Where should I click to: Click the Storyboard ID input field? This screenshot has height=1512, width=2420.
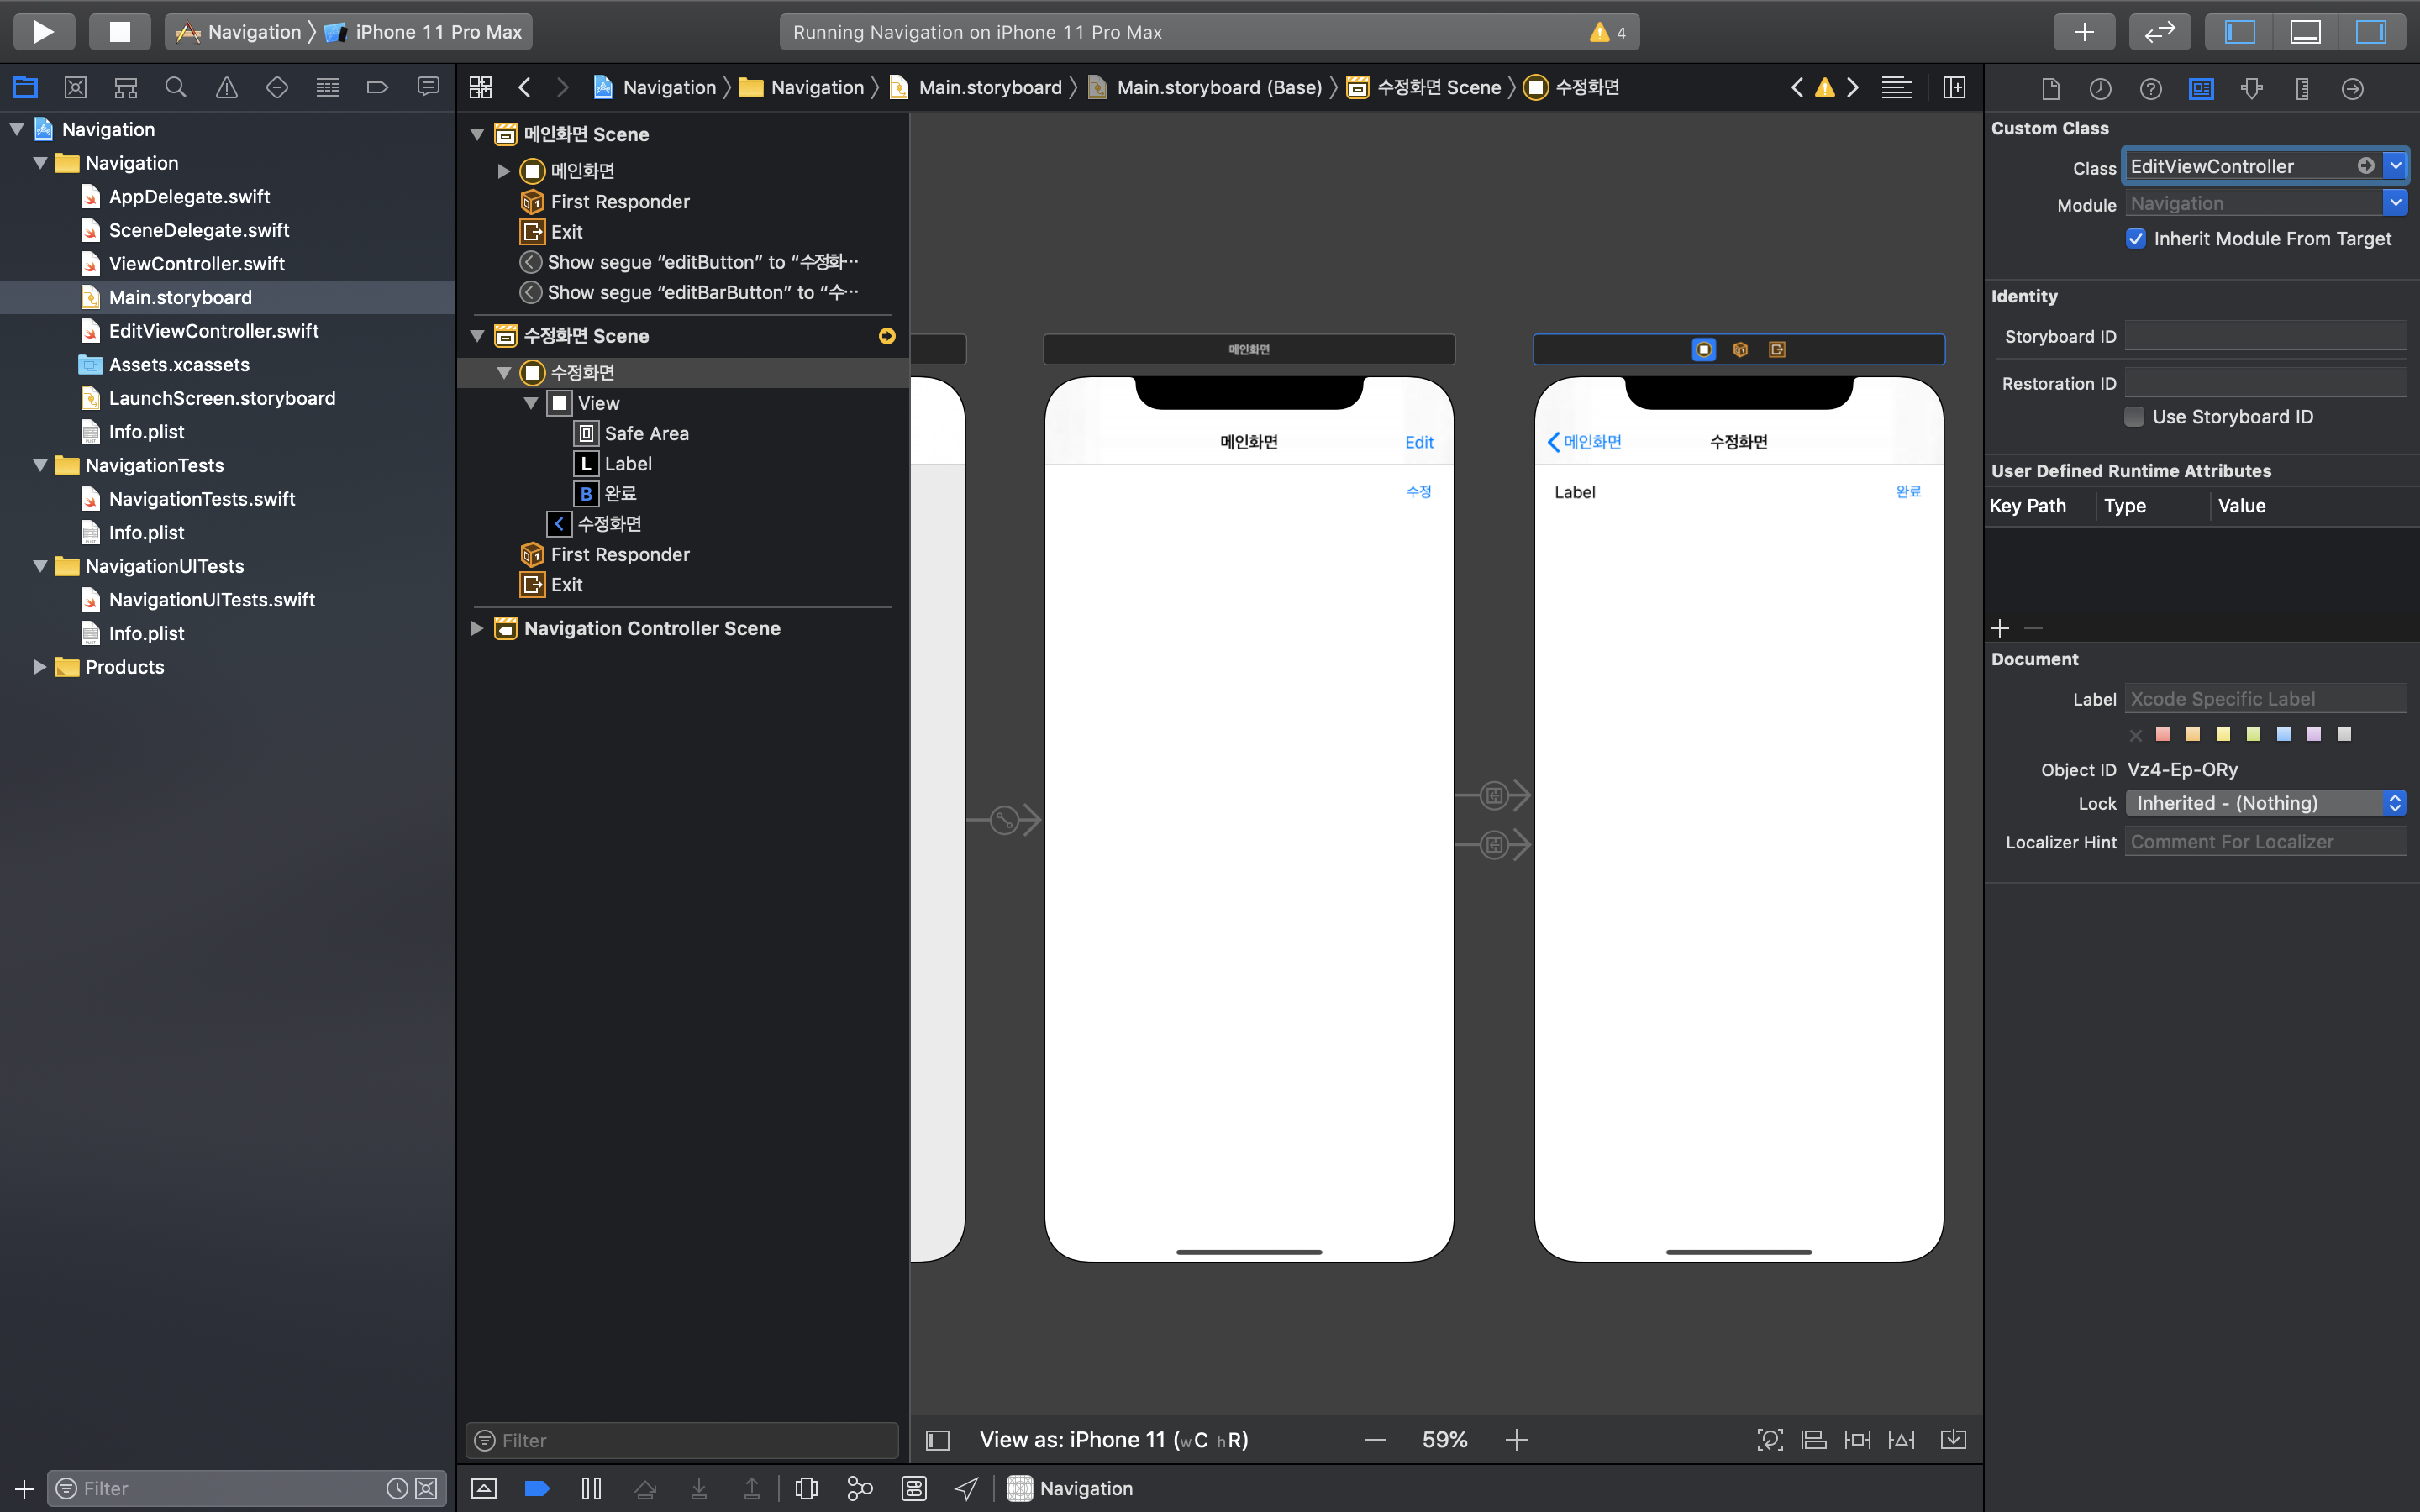[2265, 337]
